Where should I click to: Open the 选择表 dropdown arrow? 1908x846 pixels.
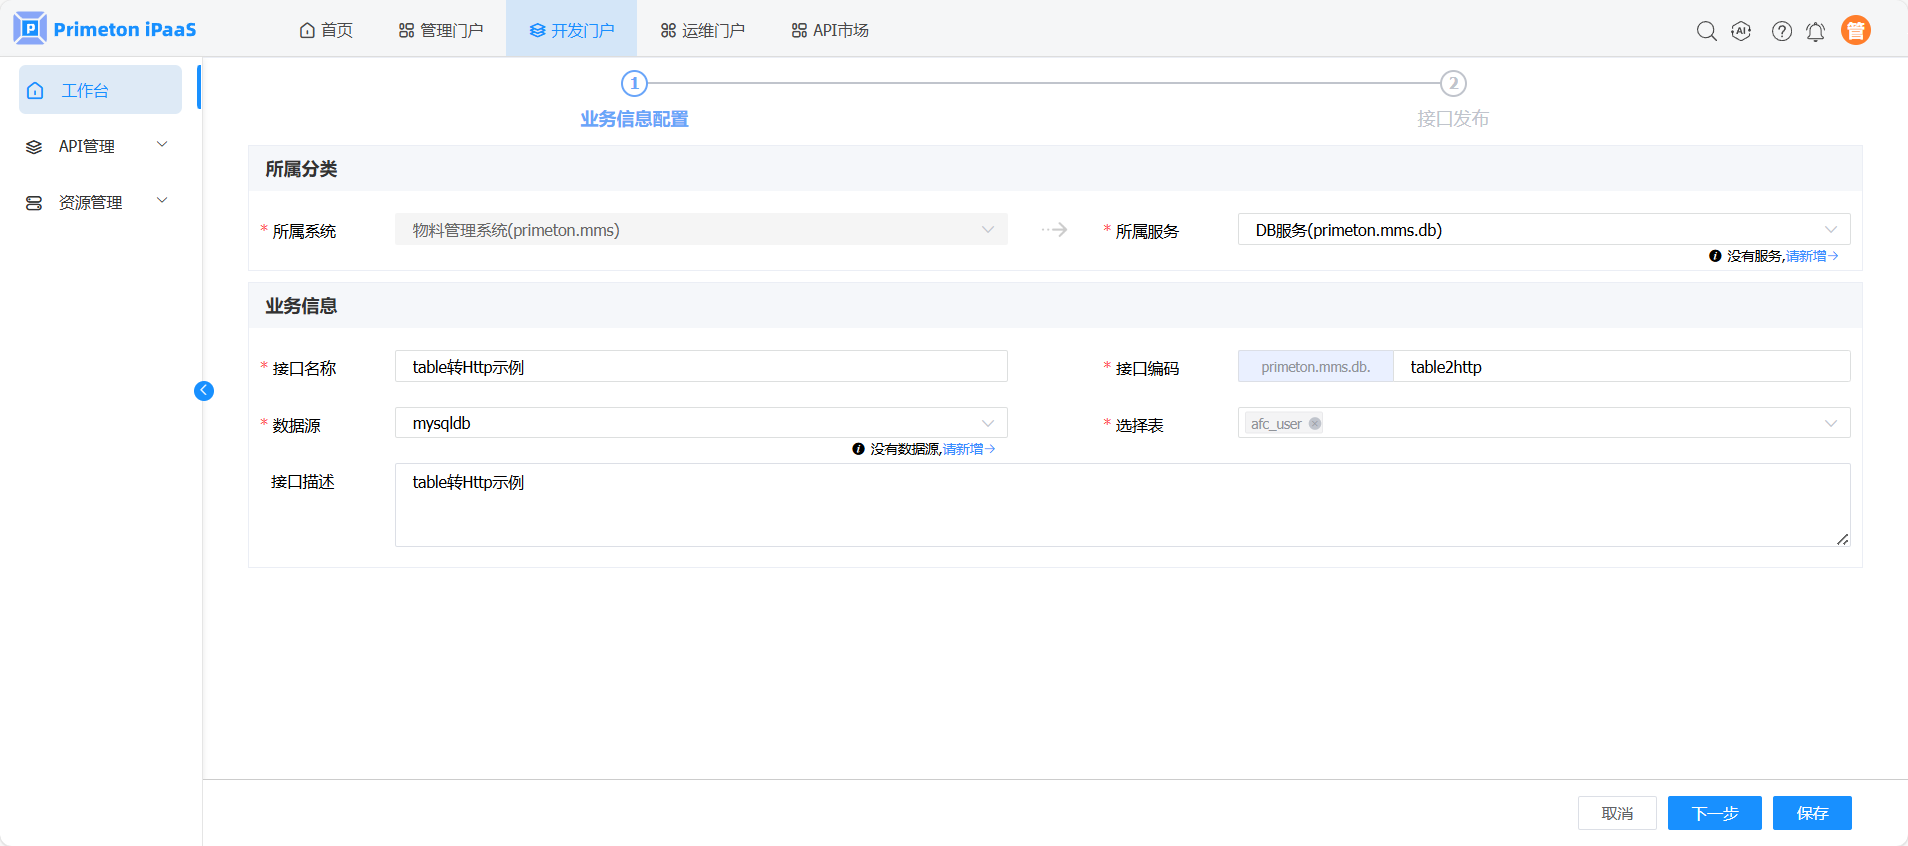[x=1830, y=424]
